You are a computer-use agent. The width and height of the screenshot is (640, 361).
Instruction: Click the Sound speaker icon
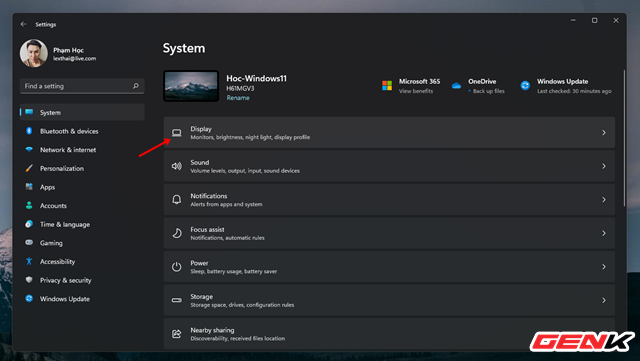tap(176, 166)
